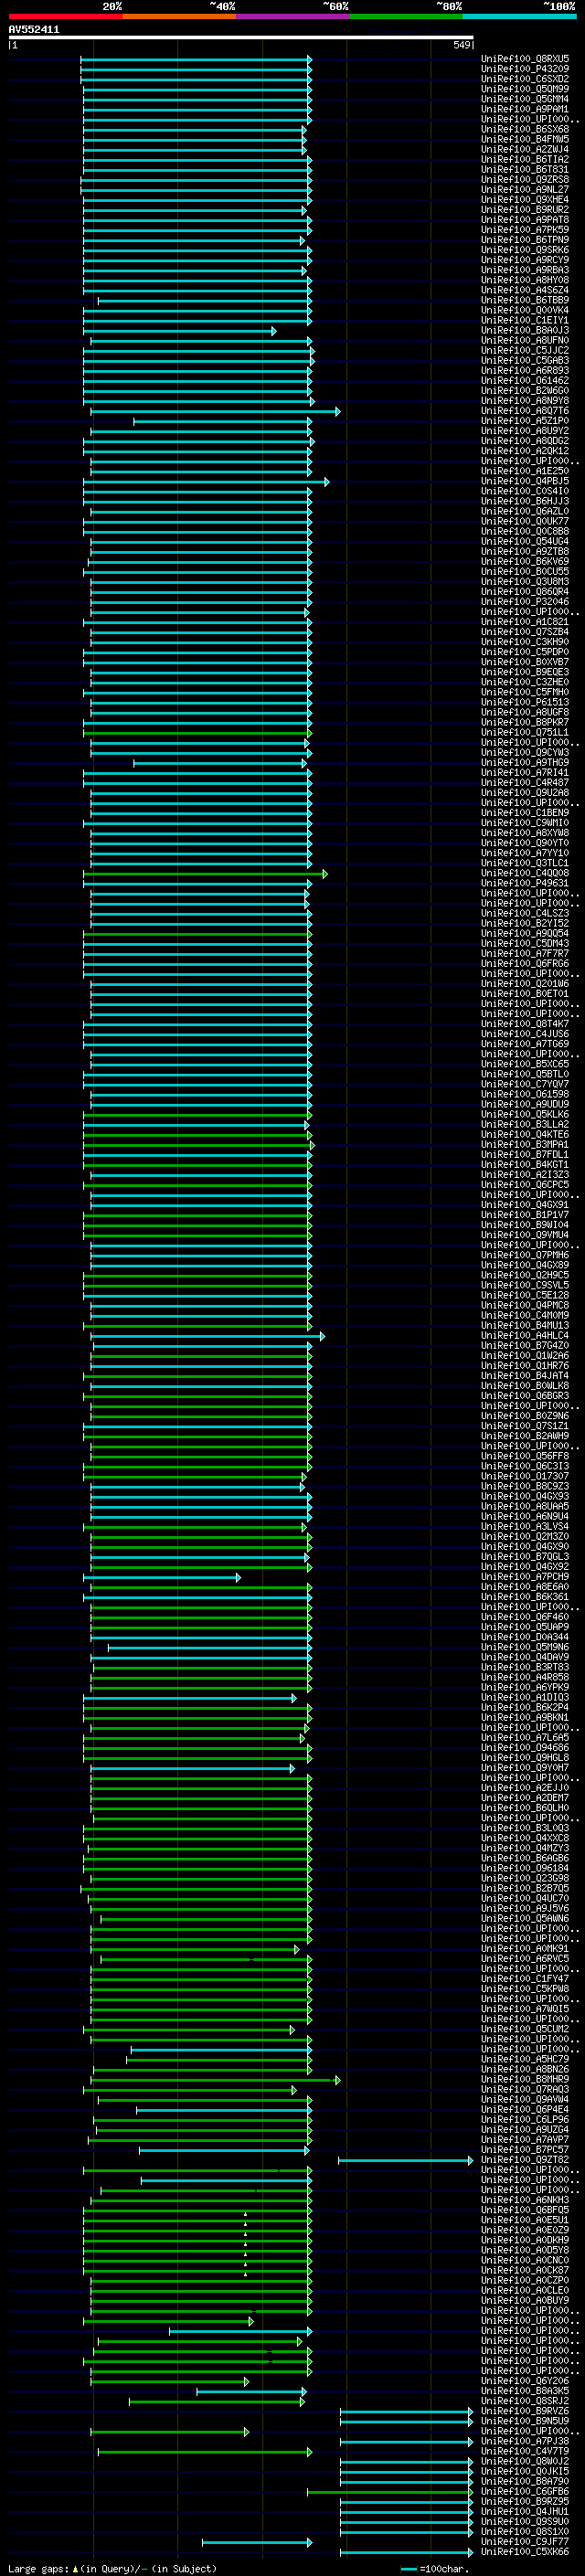Open hit UniRef100_A9PAM1
This screenshot has width=585, height=2576.
(x=525, y=109)
